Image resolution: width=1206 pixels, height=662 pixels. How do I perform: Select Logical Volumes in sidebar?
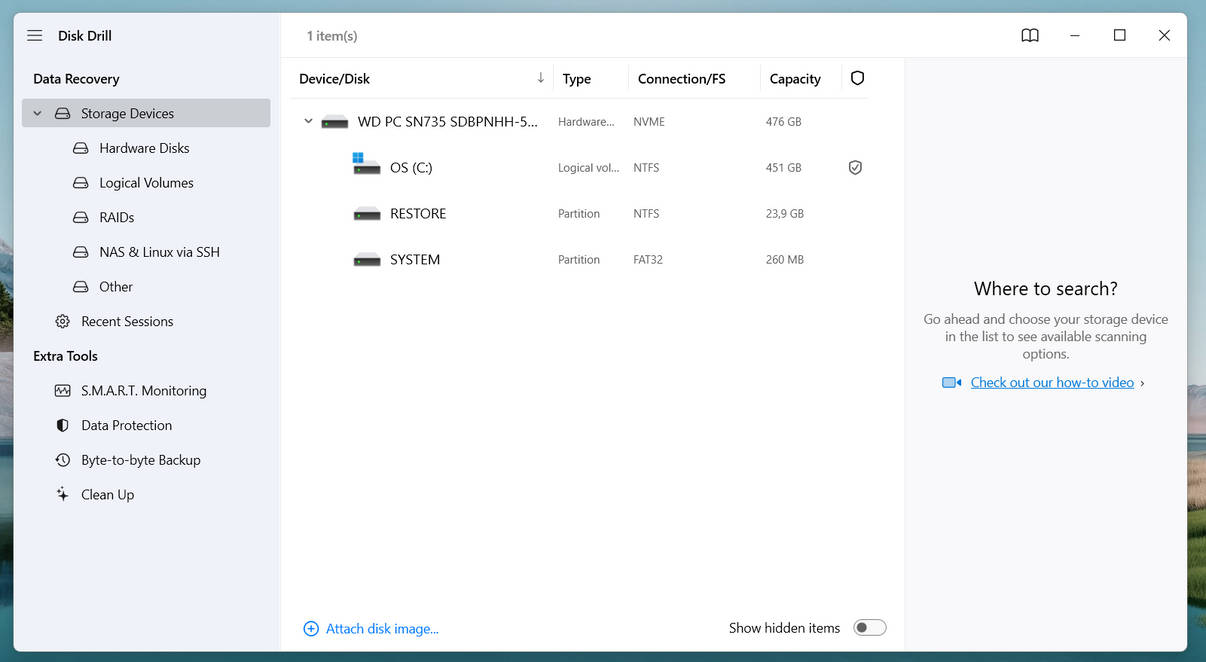(x=146, y=183)
